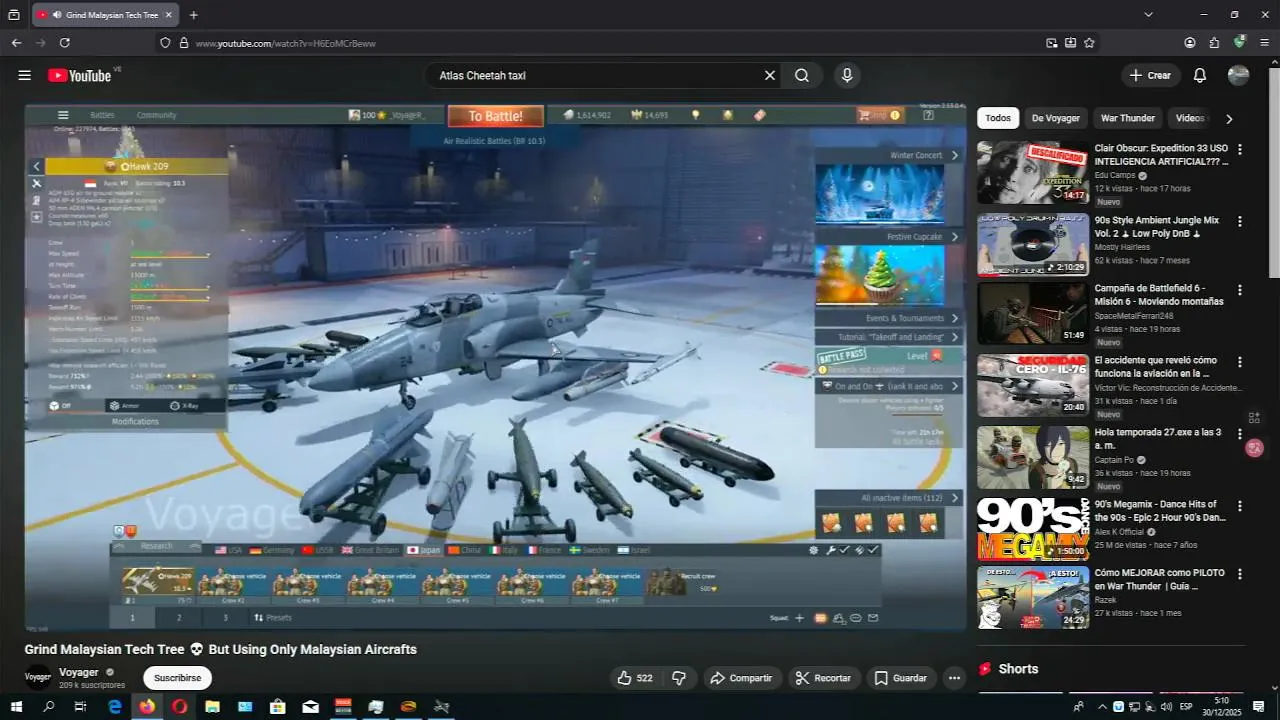Open a new tab with plus
Image resolution: width=1280 pixels, height=720 pixels.
tap(193, 15)
